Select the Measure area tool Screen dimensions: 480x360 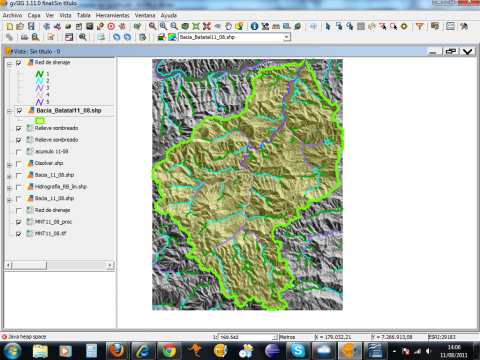tap(287, 26)
